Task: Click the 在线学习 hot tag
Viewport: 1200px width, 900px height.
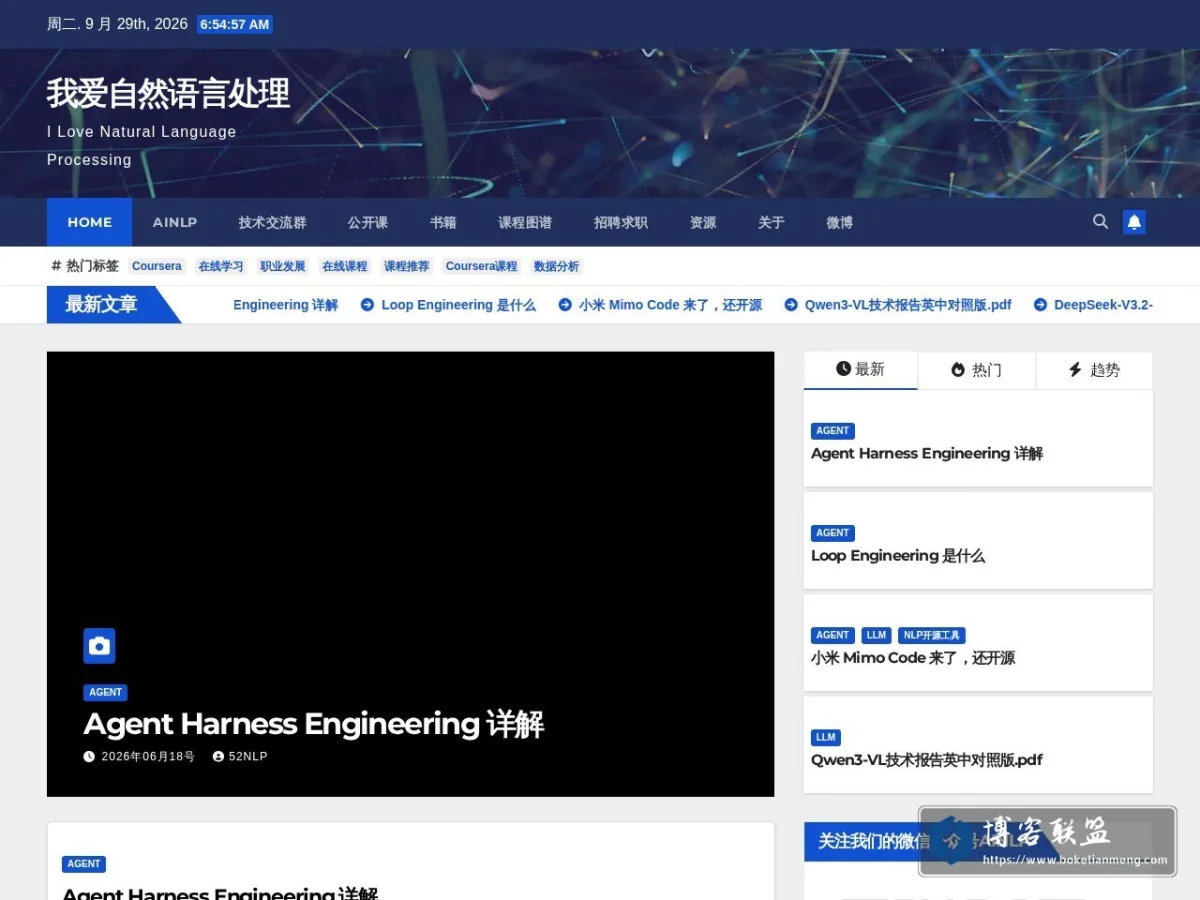Action: point(221,266)
